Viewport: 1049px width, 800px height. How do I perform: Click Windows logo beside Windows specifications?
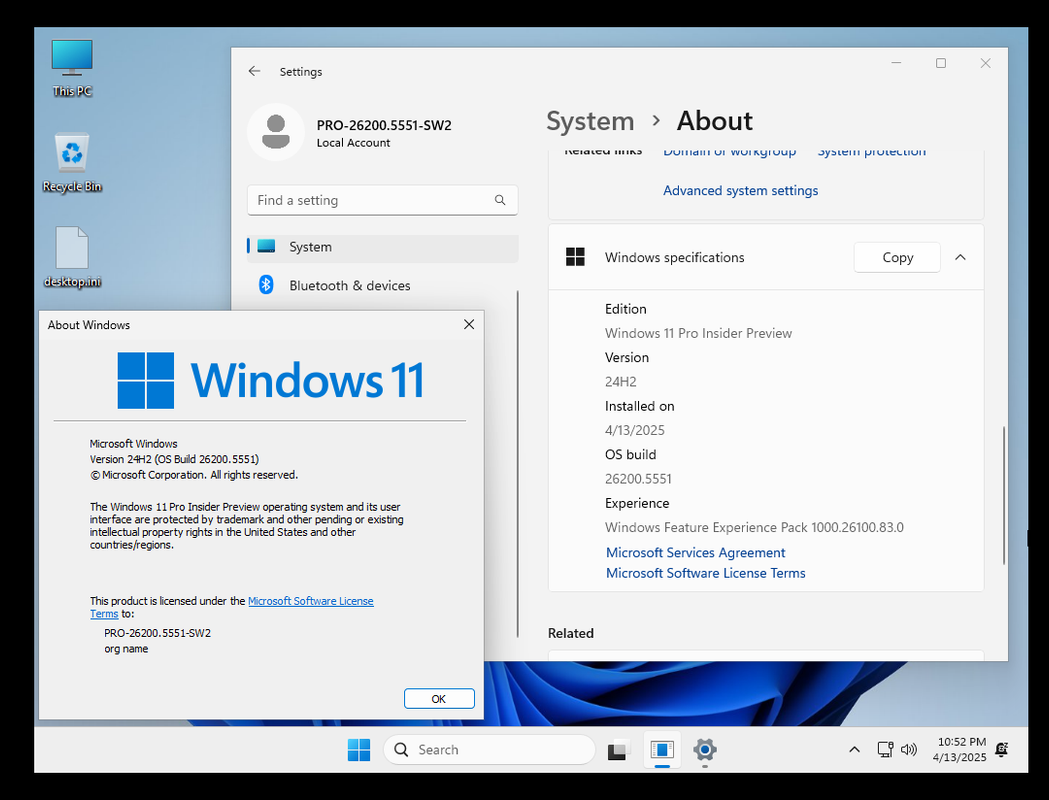click(575, 257)
